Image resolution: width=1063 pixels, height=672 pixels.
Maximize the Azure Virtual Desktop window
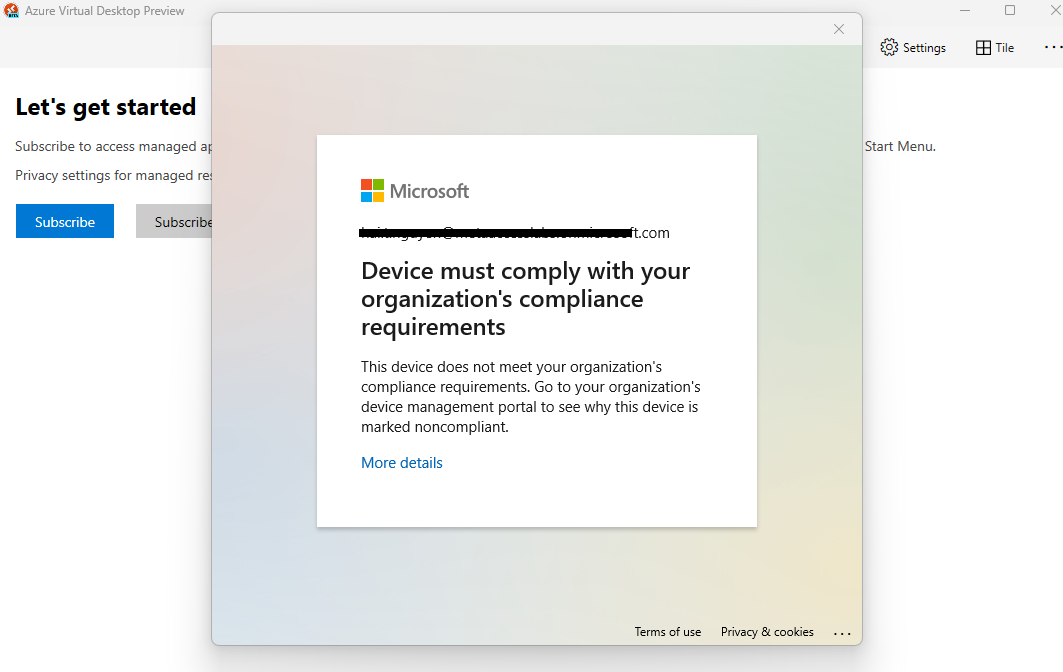click(1010, 10)
